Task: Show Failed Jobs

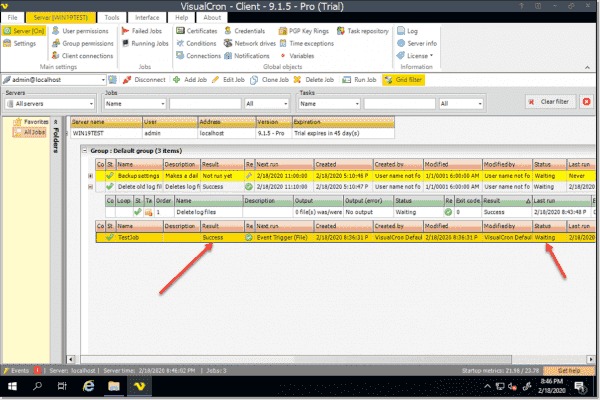Action: (142, 31)
